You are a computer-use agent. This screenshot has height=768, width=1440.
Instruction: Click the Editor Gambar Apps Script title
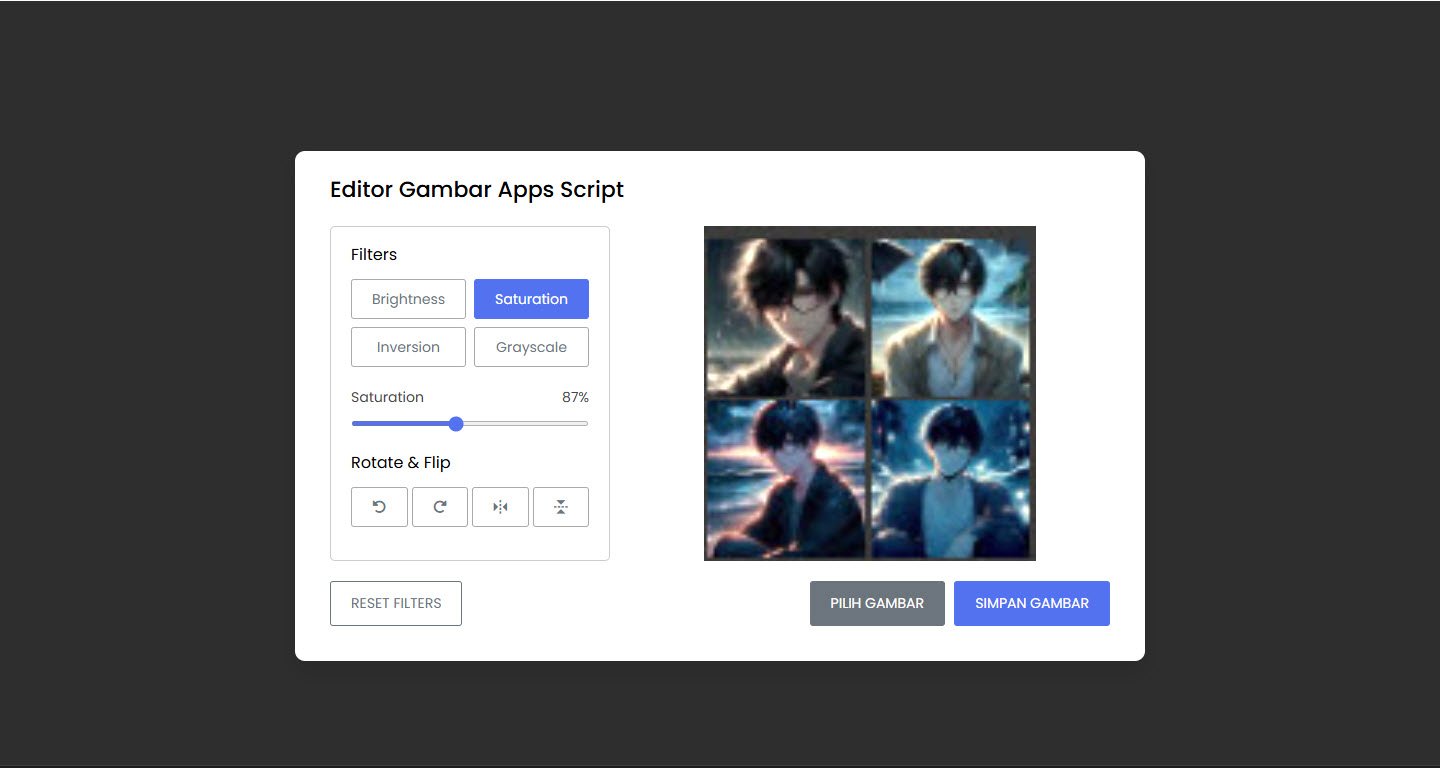point(477,190)
